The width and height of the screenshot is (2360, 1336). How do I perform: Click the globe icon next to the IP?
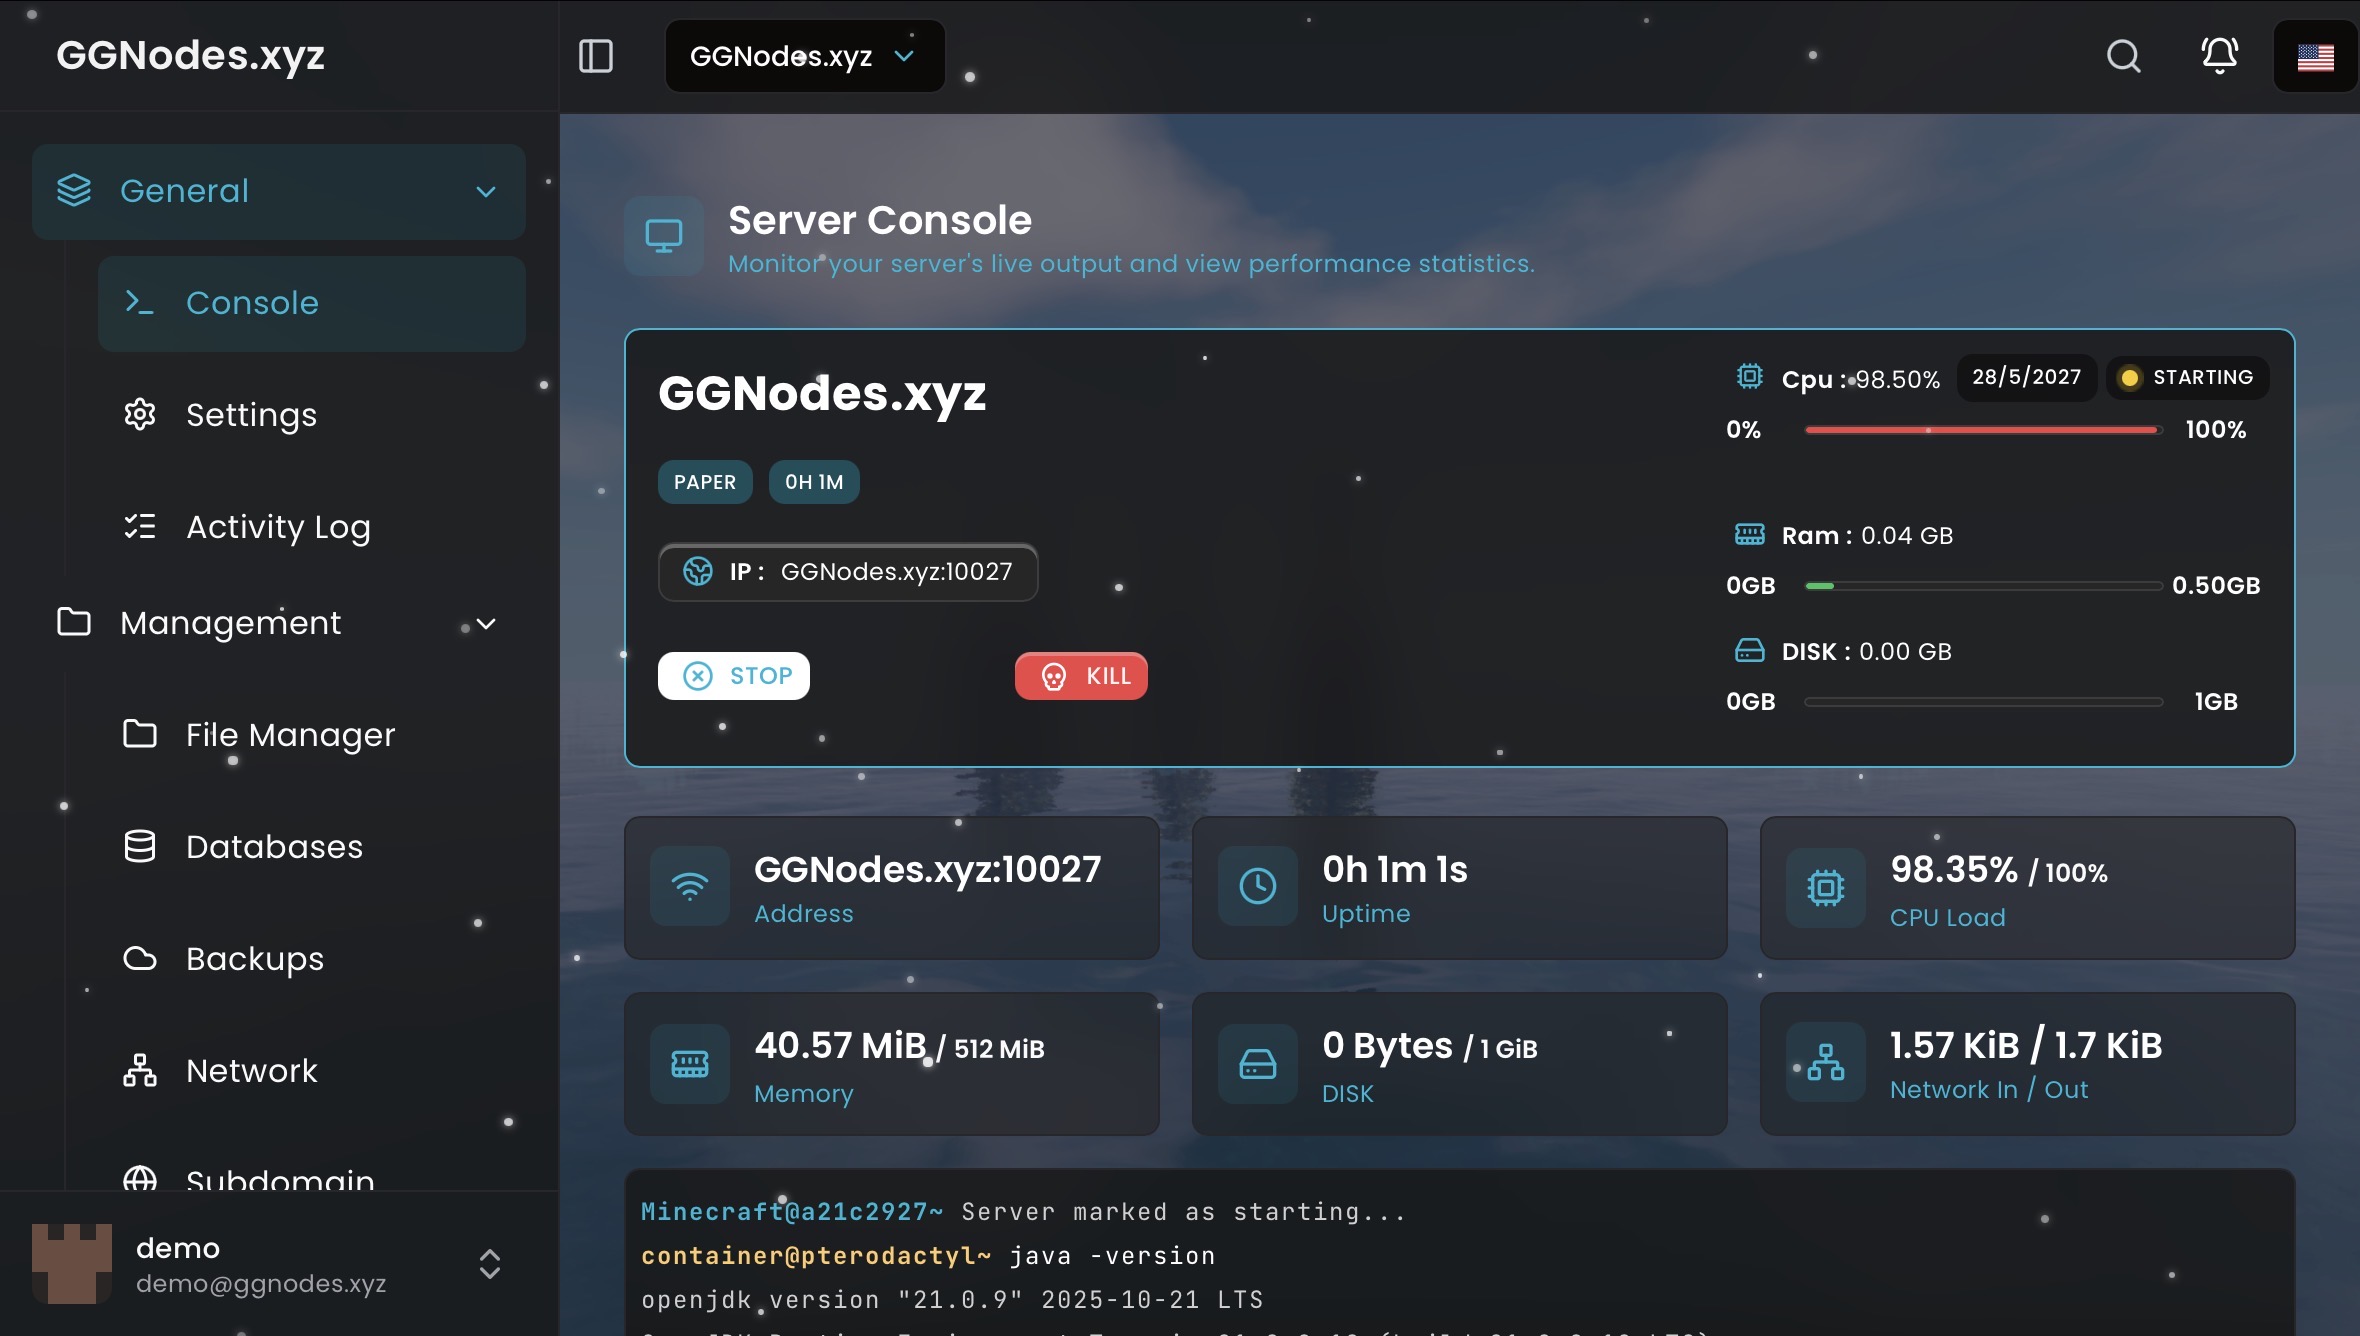click(x=699, y=572)
